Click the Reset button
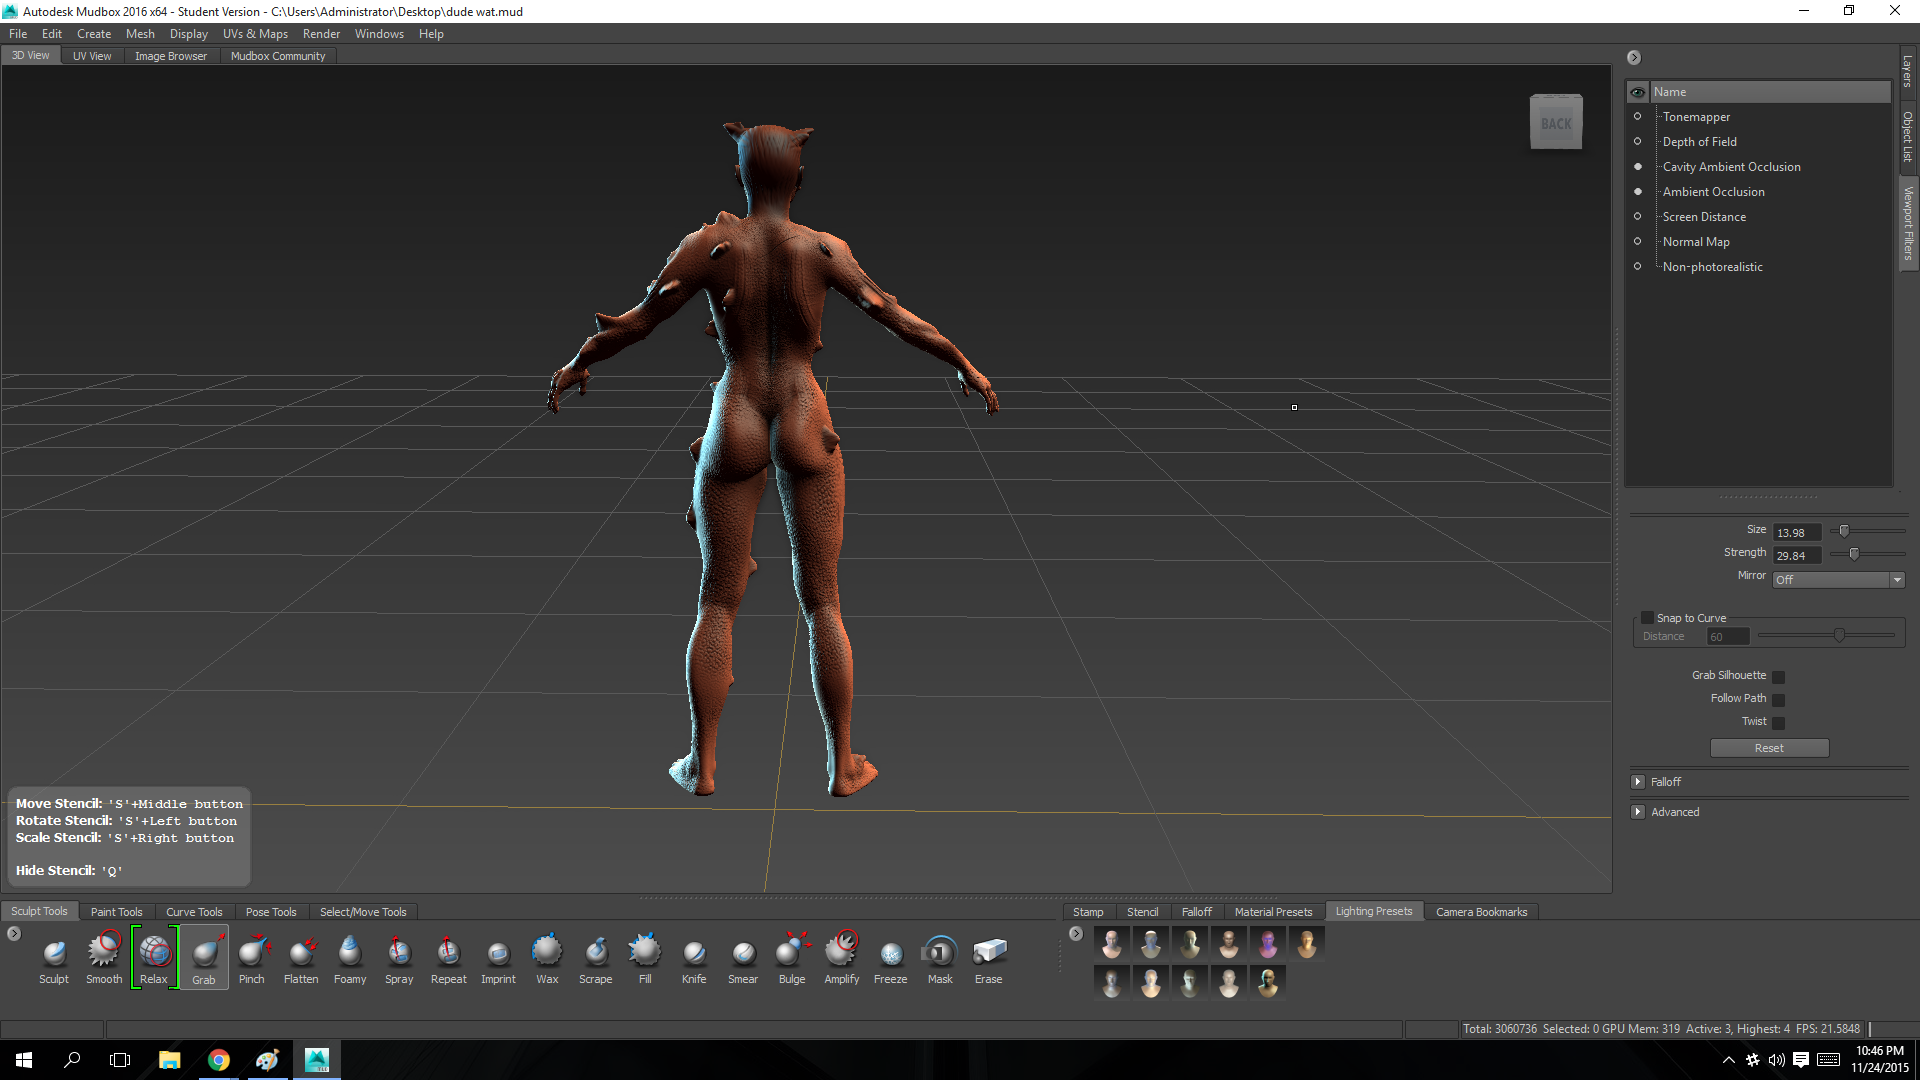1920x1080 pixels. (1769, 748)
